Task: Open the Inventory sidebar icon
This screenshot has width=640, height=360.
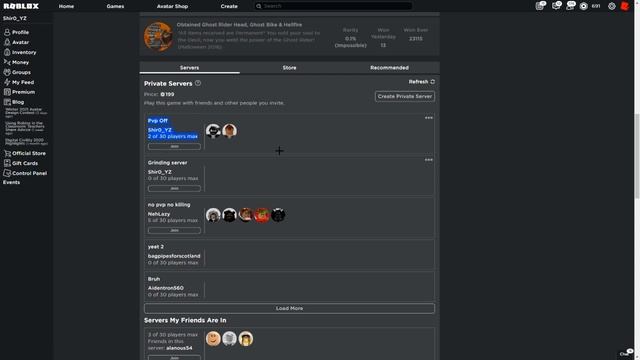Action: (x=7, y=52)
